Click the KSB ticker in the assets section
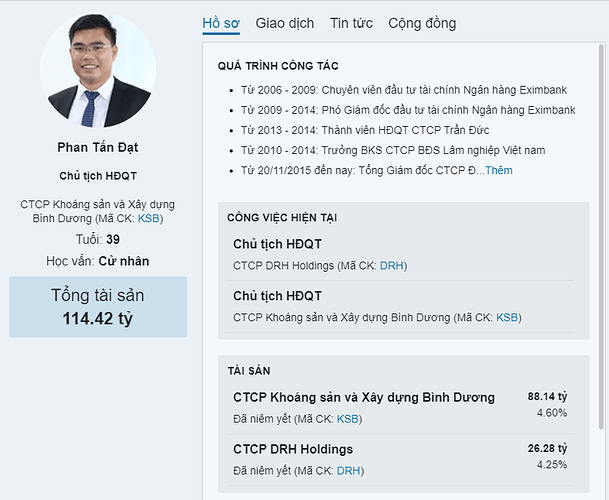Image resolution: width=609 pixels, height=500 pixels. pos(348,418)
